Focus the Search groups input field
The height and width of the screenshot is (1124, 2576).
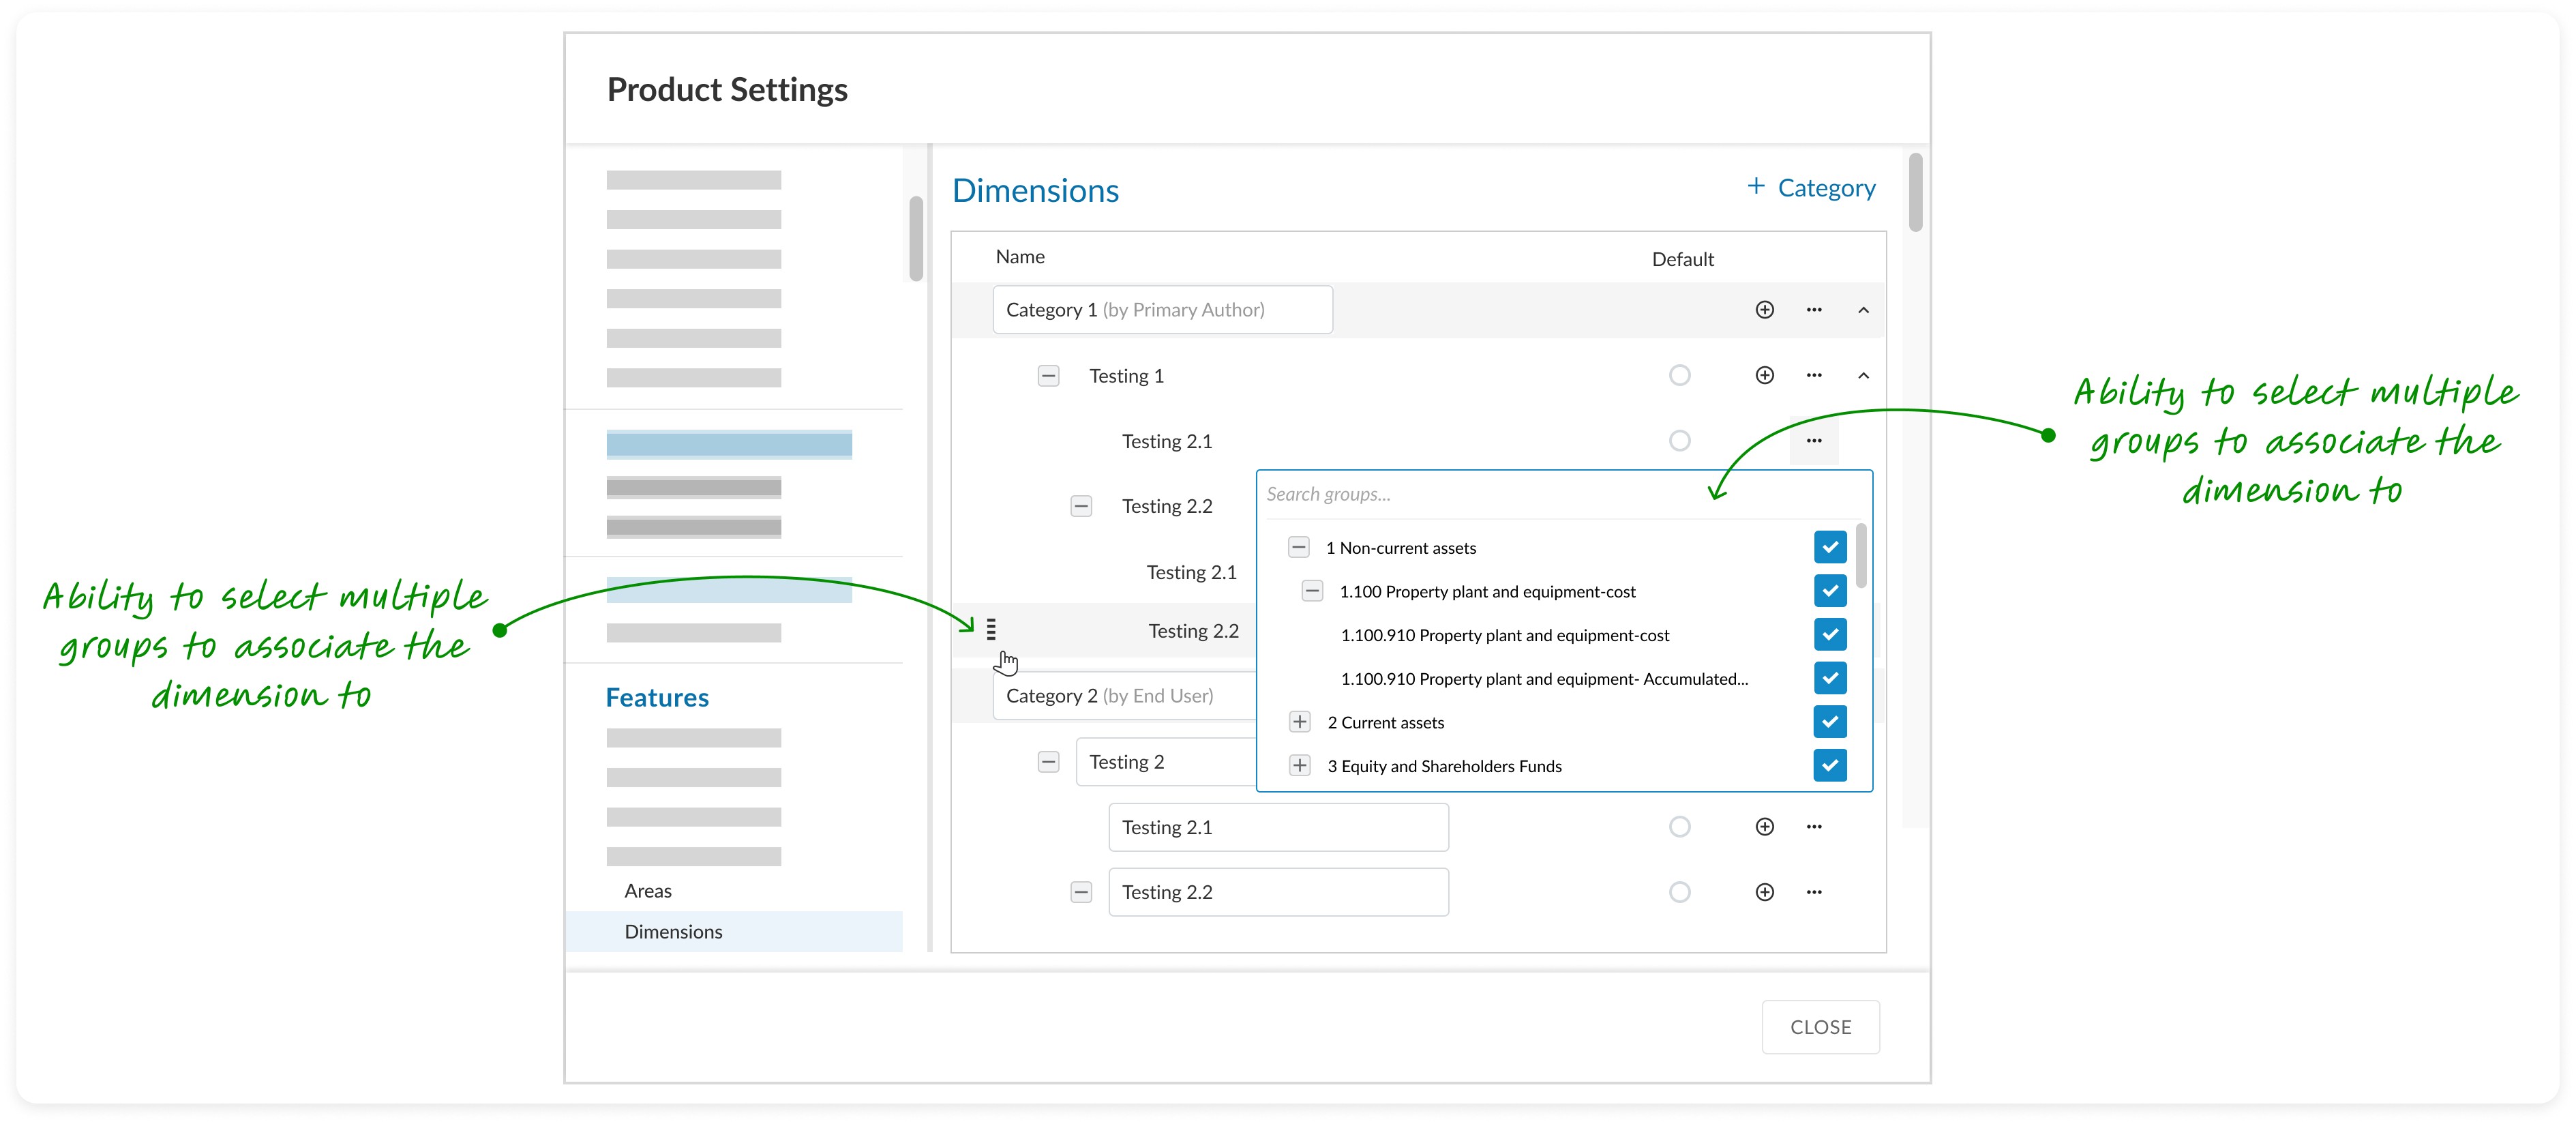pos(1563,494)
